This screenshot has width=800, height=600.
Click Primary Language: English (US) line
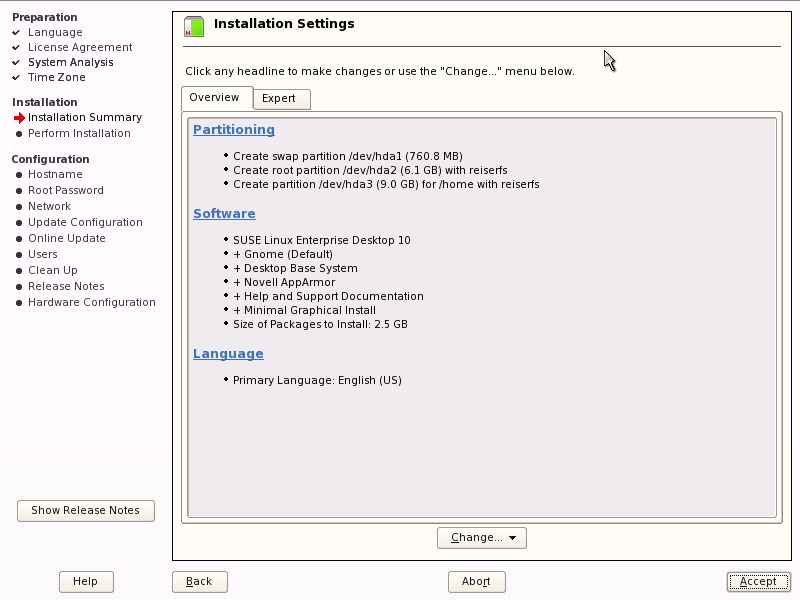(317, 381)
